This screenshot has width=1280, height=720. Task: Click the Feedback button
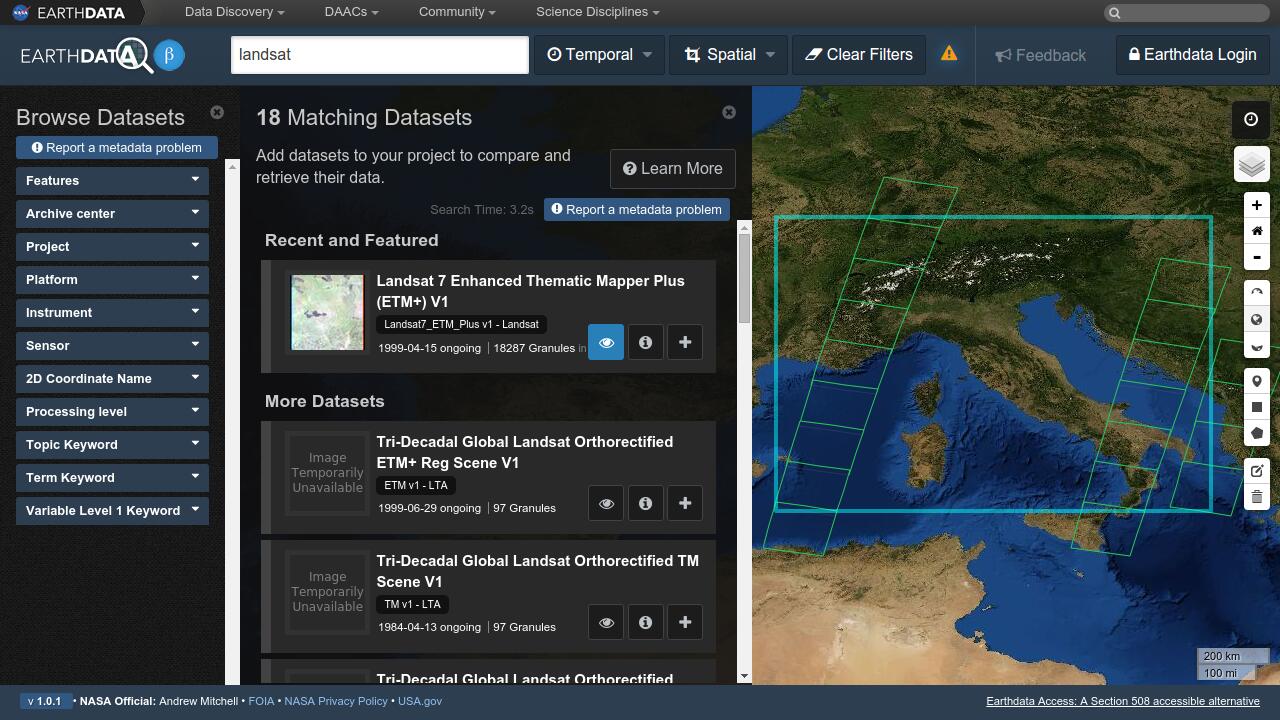(1041, 55)
